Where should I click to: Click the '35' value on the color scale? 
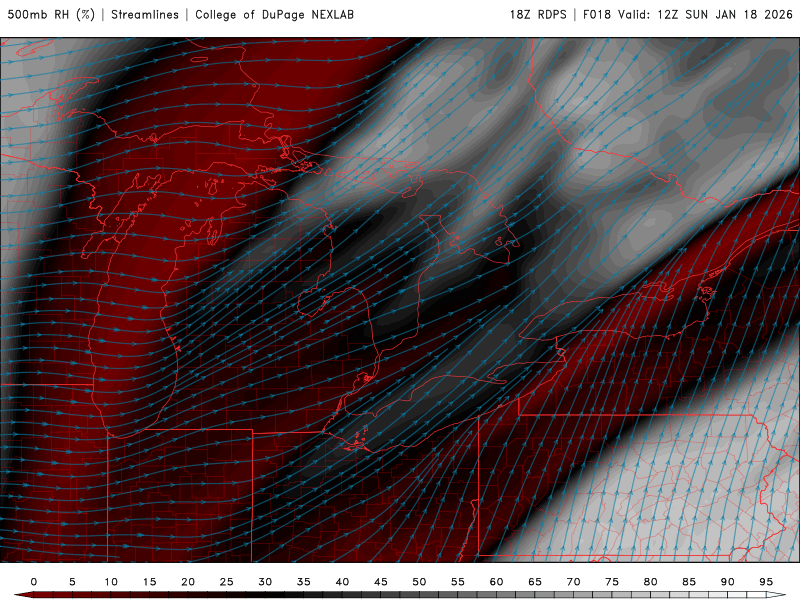point(304,582)
